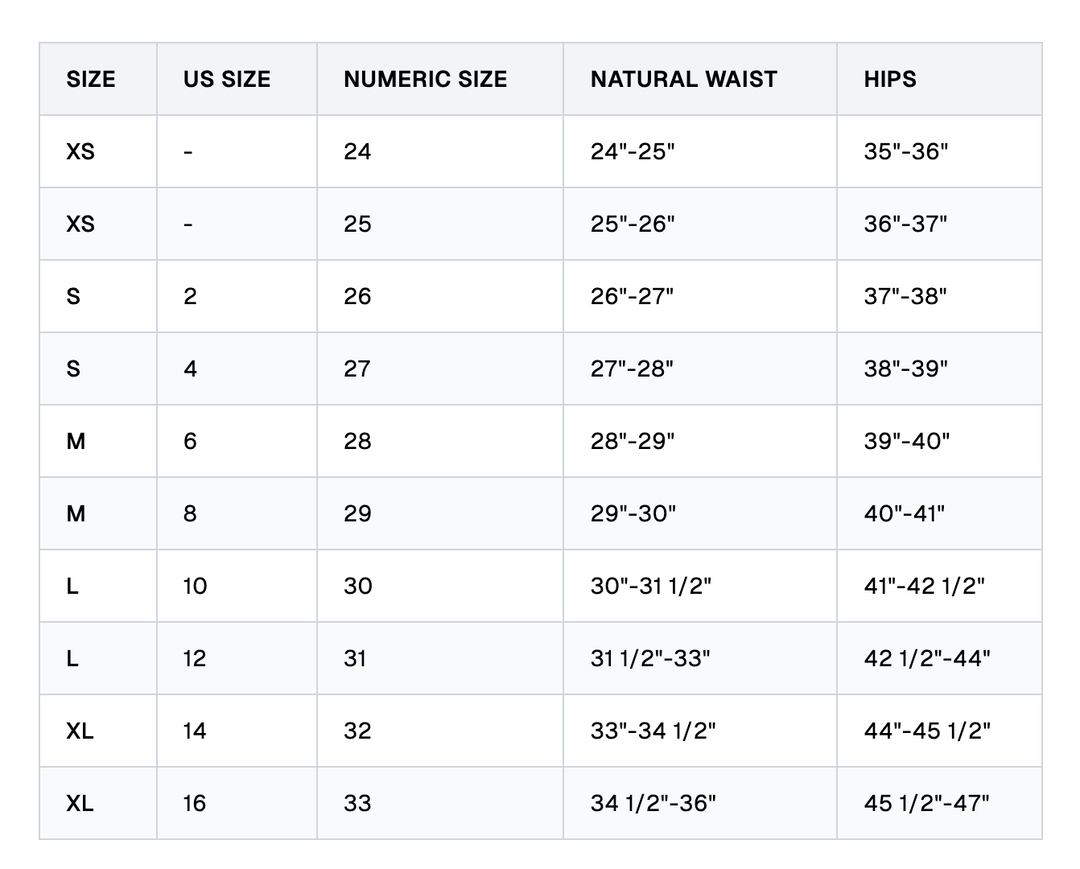Click natural waist 29"-30" cell

tap(633, 514)
